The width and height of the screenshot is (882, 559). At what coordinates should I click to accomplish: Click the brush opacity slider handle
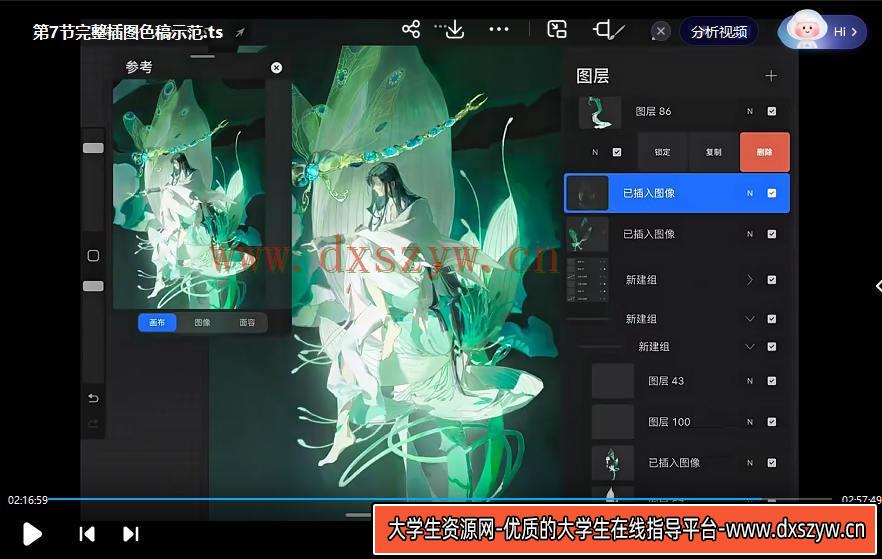(93, 286)
